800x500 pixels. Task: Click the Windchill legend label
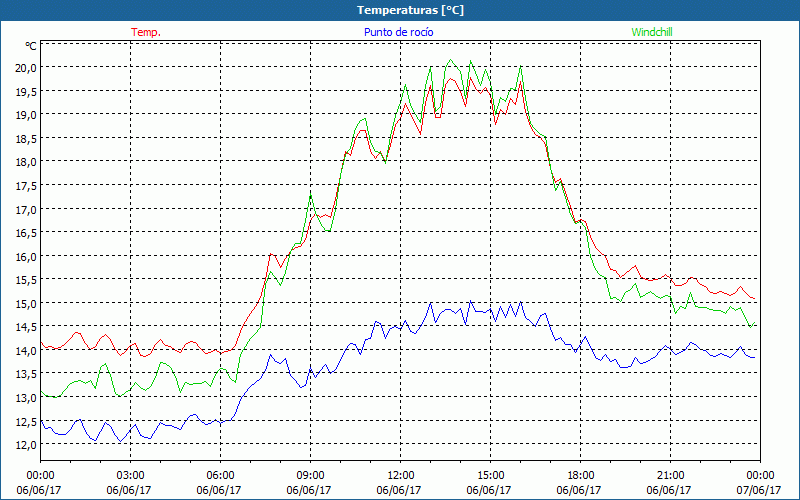(x=652, y=32)
